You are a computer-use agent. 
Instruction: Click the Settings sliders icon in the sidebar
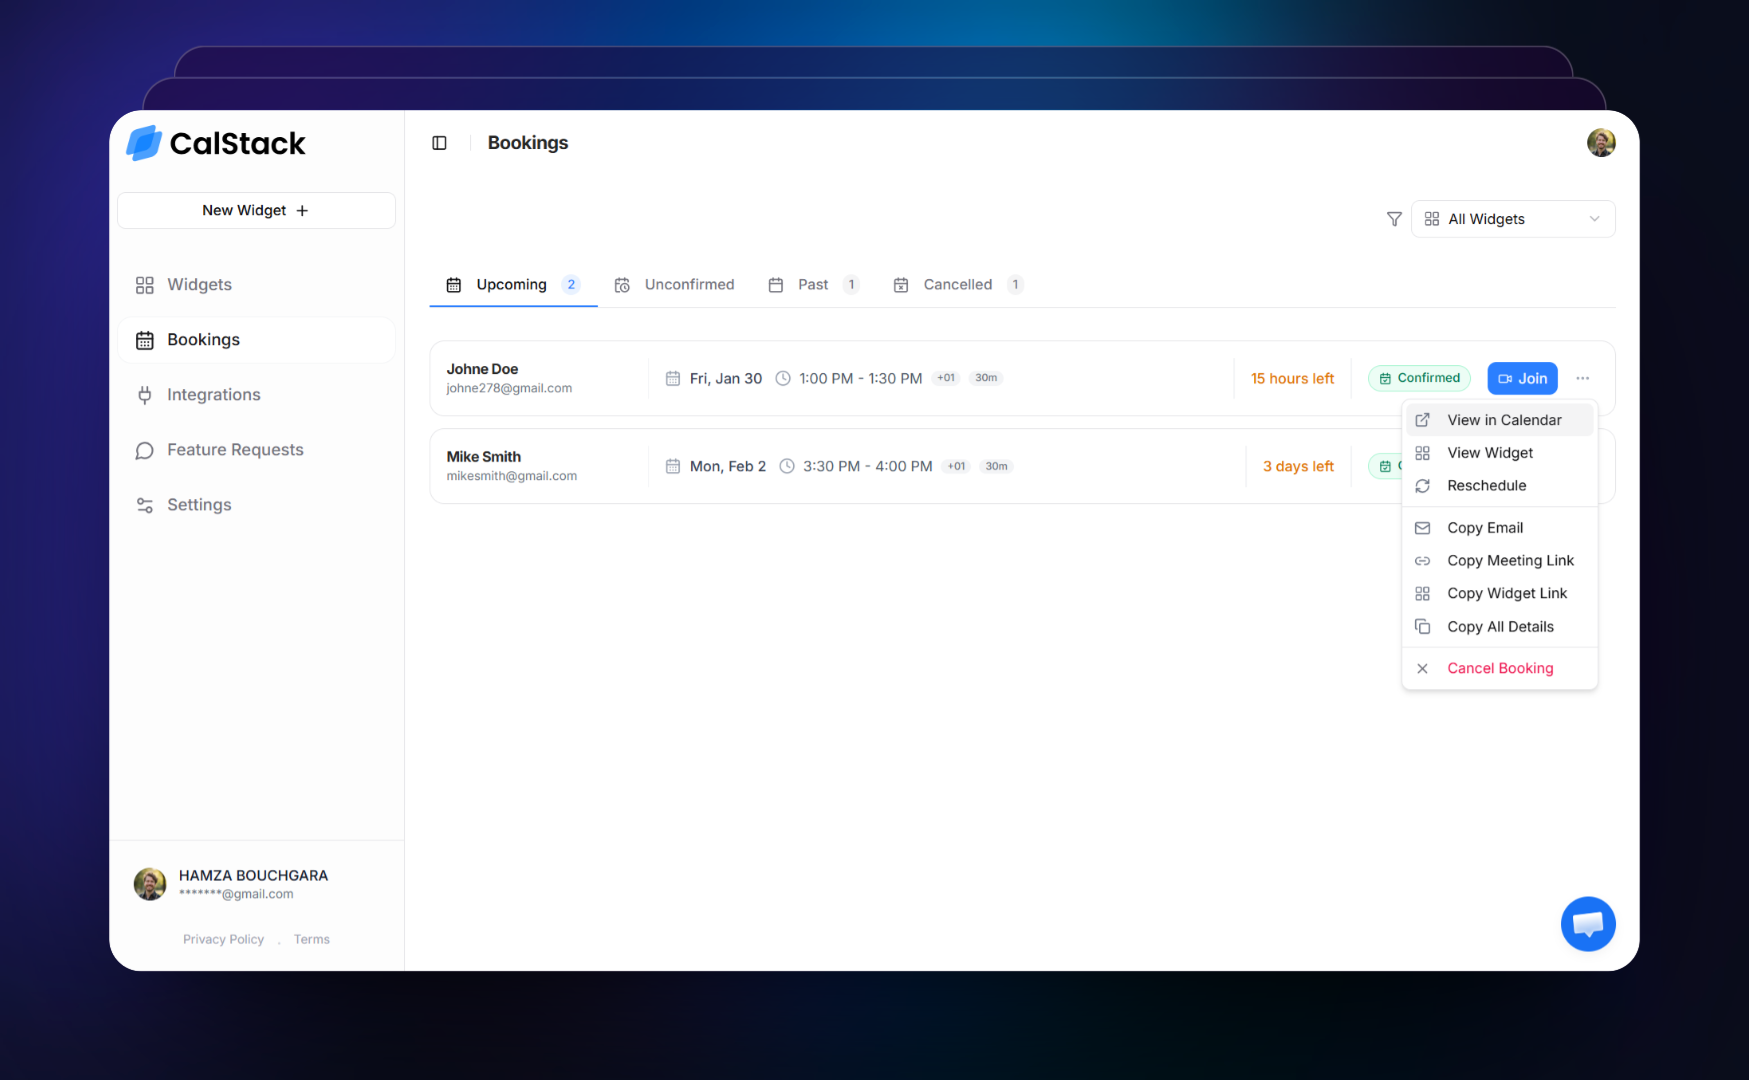pyautogui.click(x=144, y=504)
